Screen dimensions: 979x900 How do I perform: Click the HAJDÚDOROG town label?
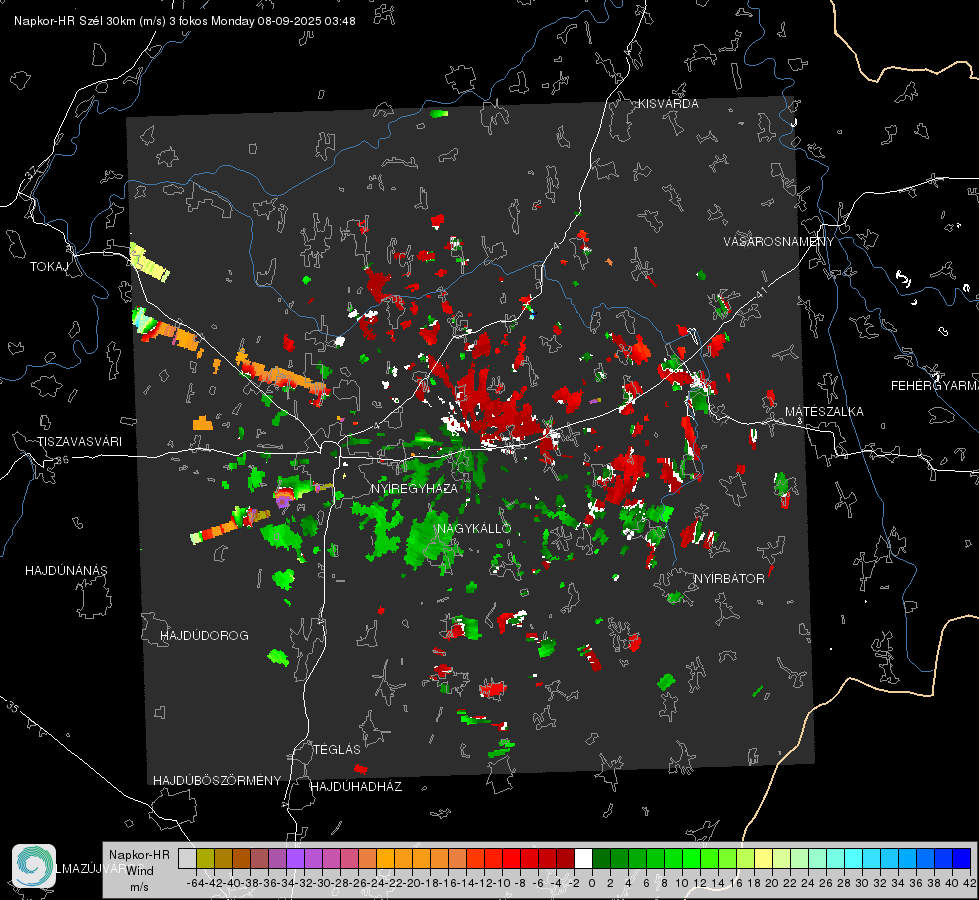coord(204,635)
